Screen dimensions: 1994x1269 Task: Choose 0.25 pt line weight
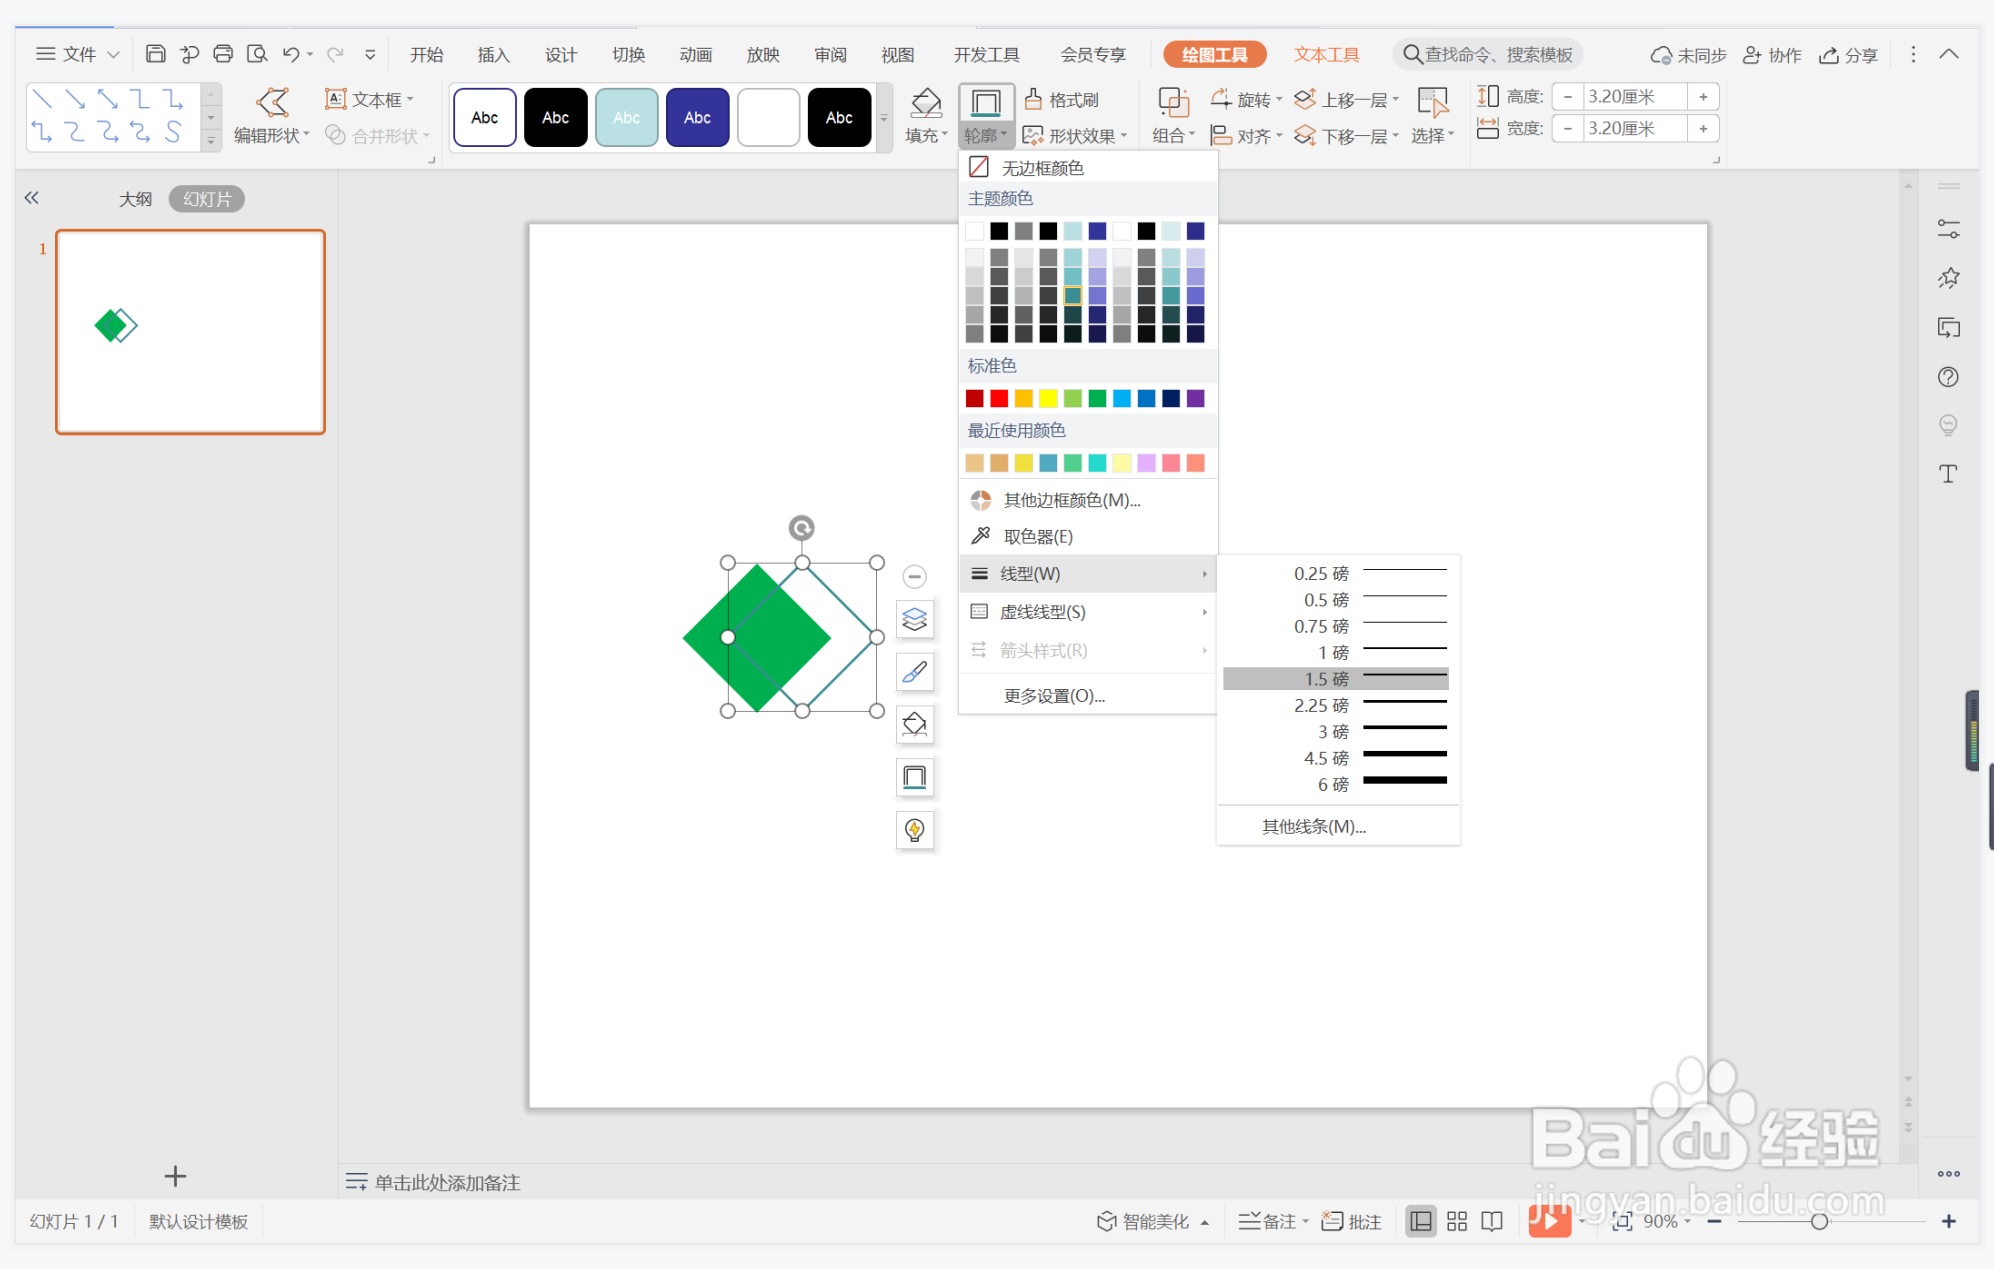tap(1336, 573)
